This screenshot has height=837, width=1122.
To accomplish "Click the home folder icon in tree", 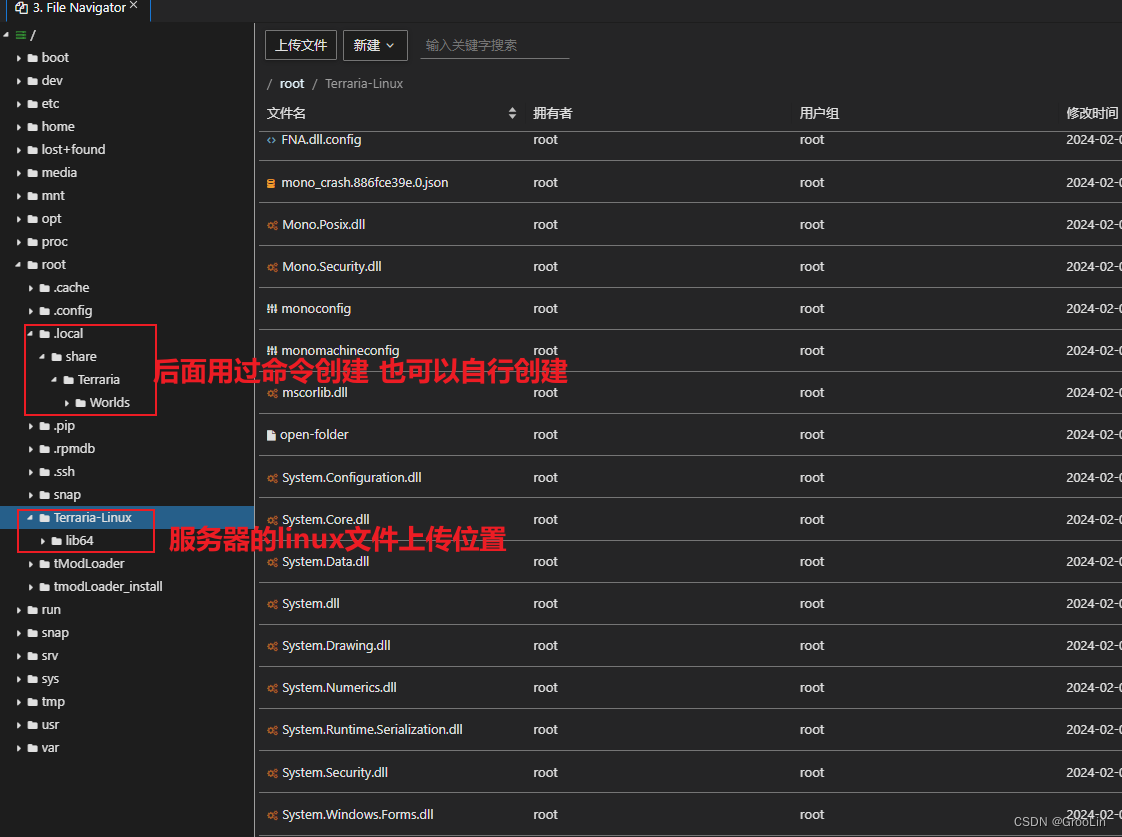I will tap(32, 127).
